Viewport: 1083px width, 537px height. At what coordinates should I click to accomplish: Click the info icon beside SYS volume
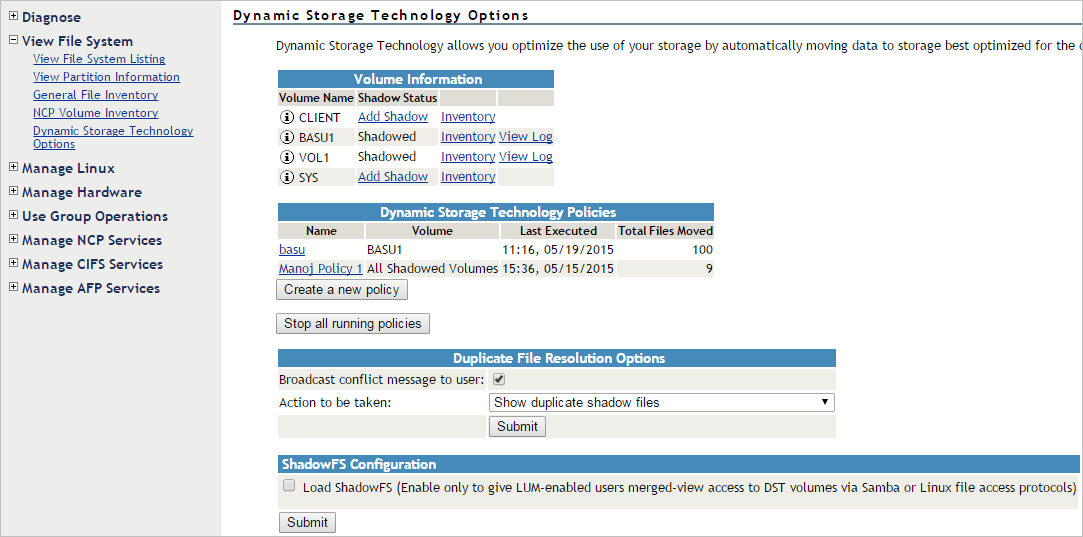(x=288, y=177)
